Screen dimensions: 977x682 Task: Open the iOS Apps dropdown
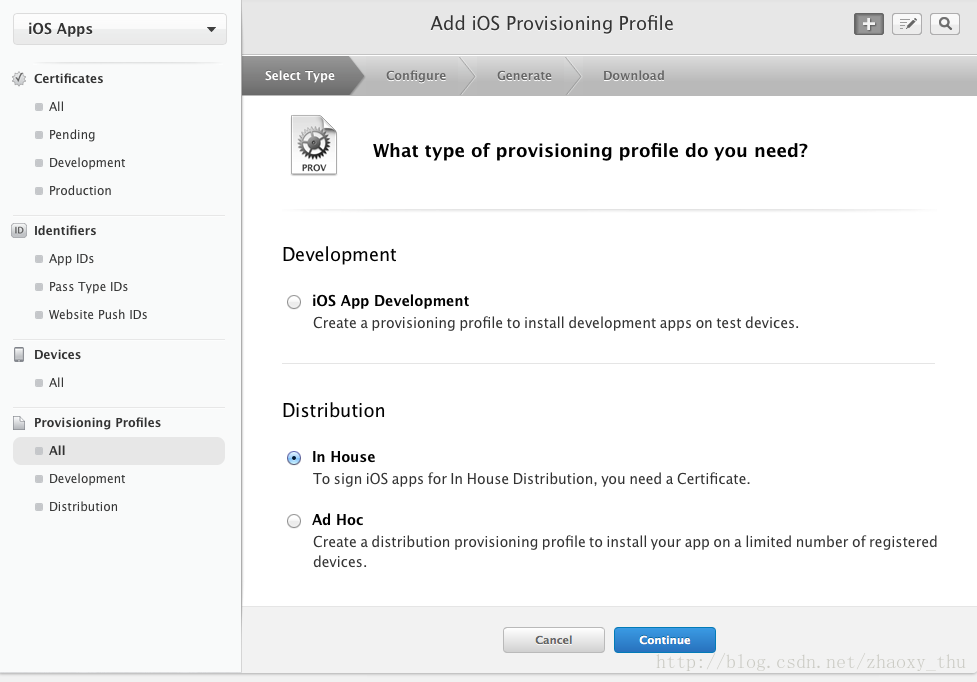point(120,29)
